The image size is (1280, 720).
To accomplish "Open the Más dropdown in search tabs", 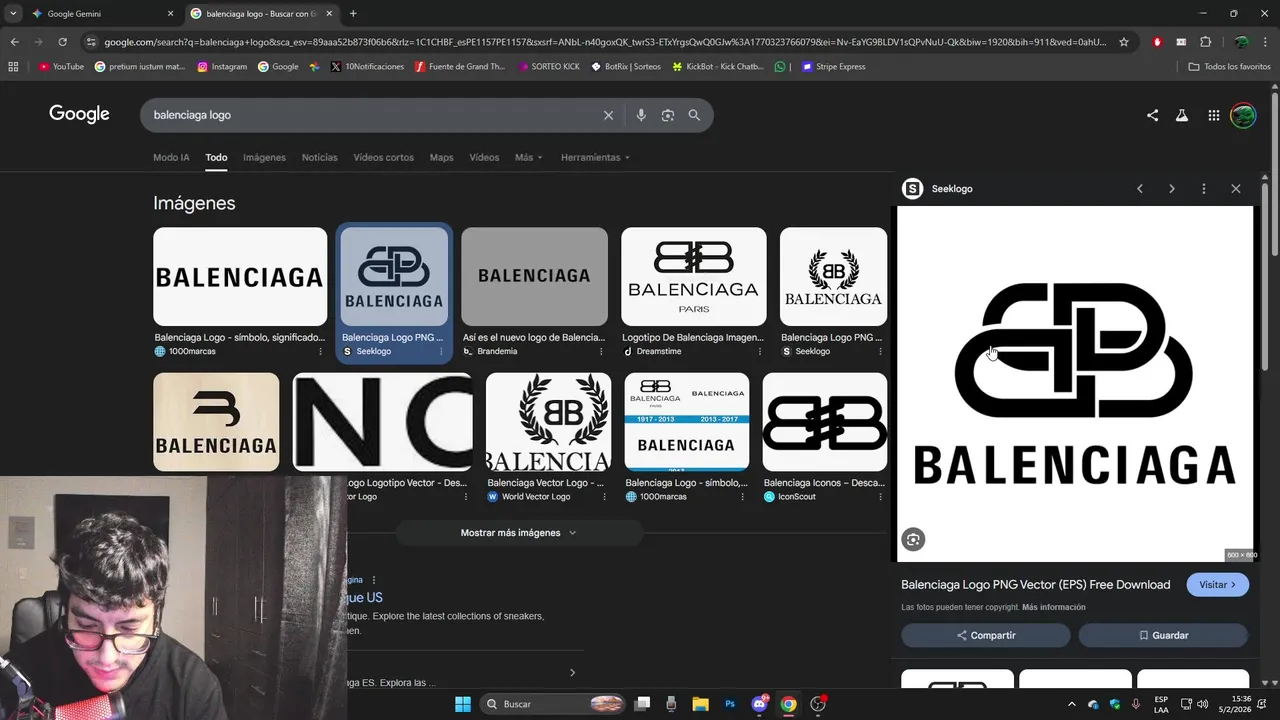I will 528,158.
